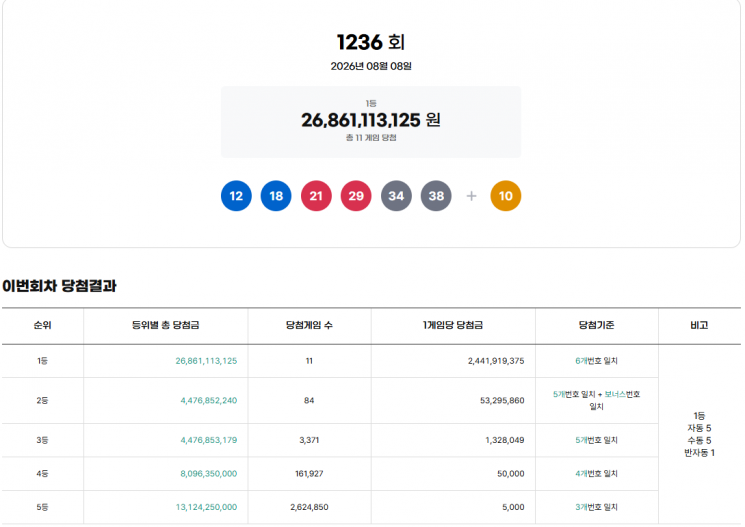Image resolution: width=745 pixels, height=527 pixels.
Task: Click winner count 84
Action: pos(309,401)
